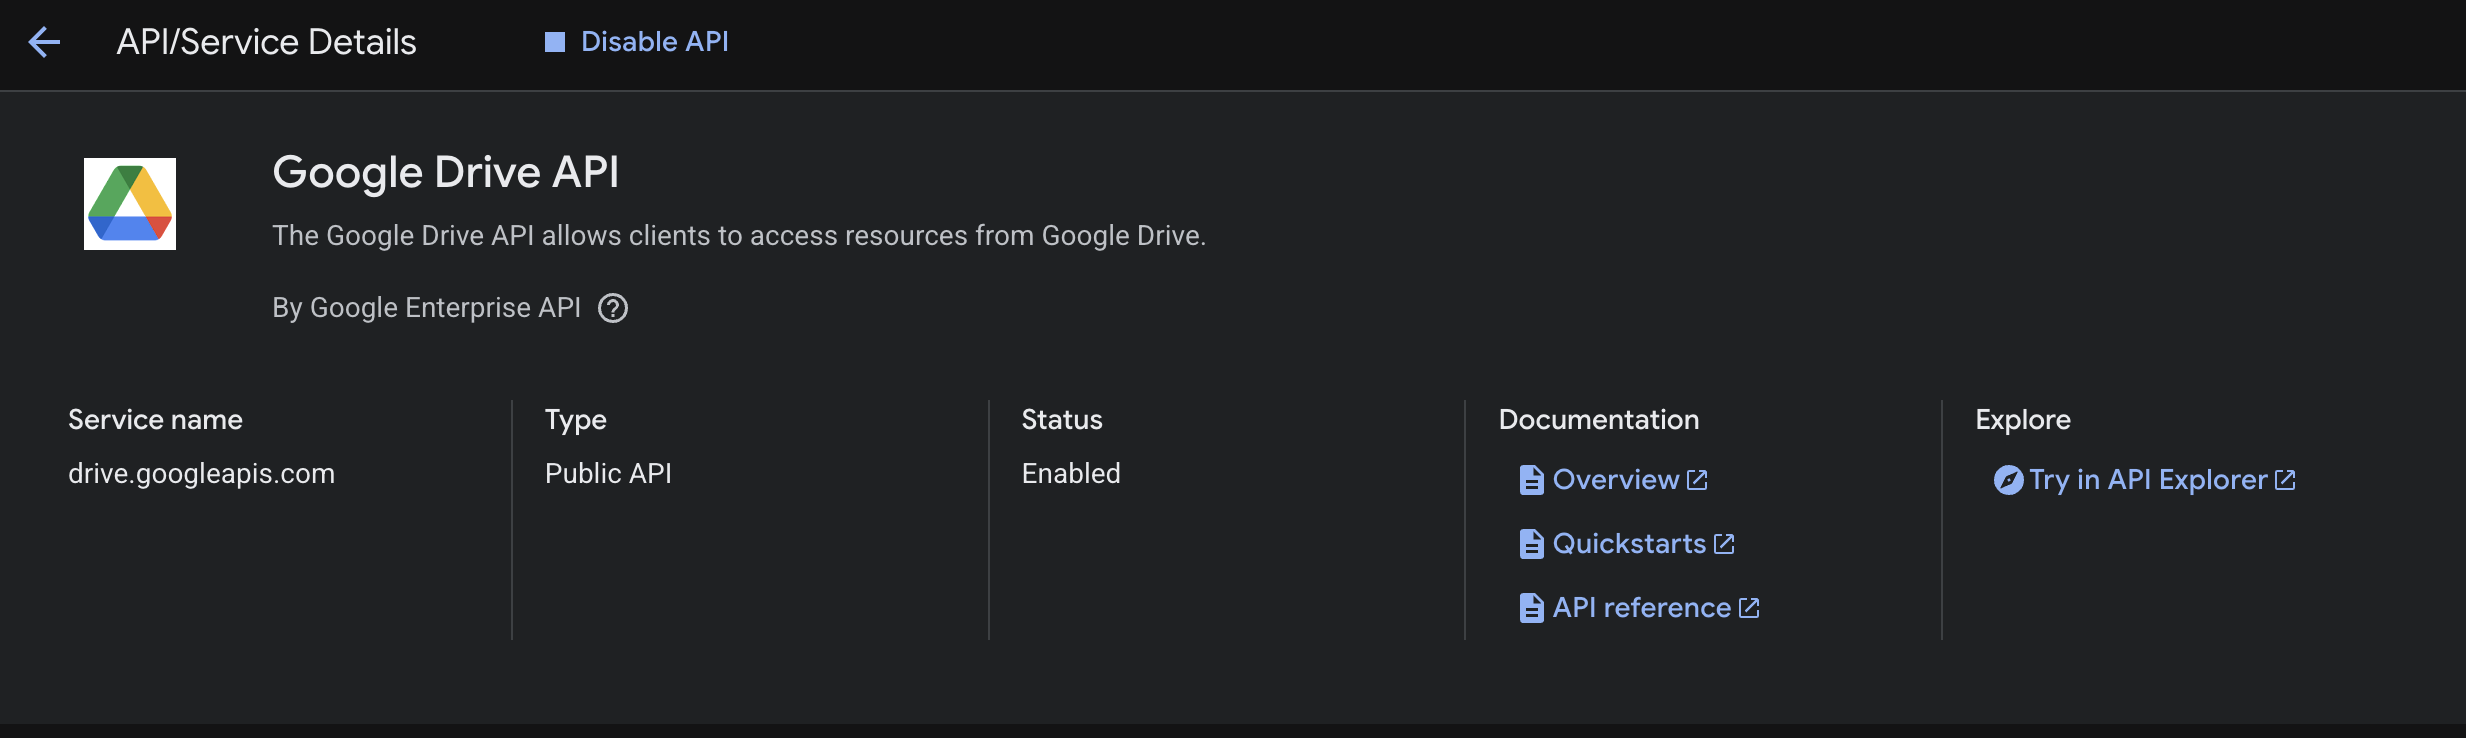Click the Type column label
This screenshot has width=2466, height=738.
(576, 420)
